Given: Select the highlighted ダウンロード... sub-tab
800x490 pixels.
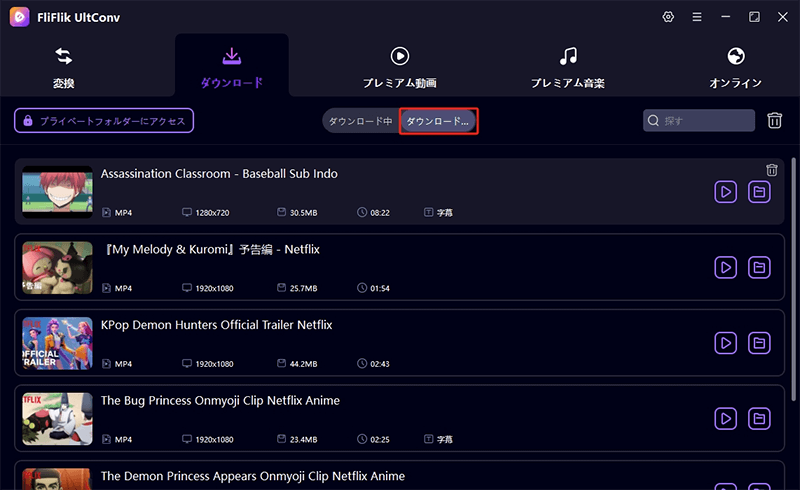Looking at the screenshot, I should point(438,121).
